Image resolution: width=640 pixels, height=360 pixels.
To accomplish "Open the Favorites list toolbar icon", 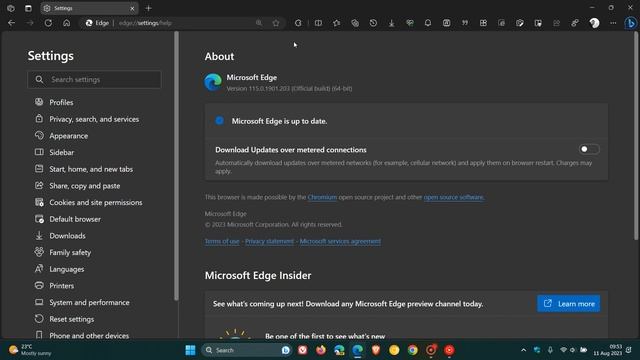I will click(x=337, y=23).
